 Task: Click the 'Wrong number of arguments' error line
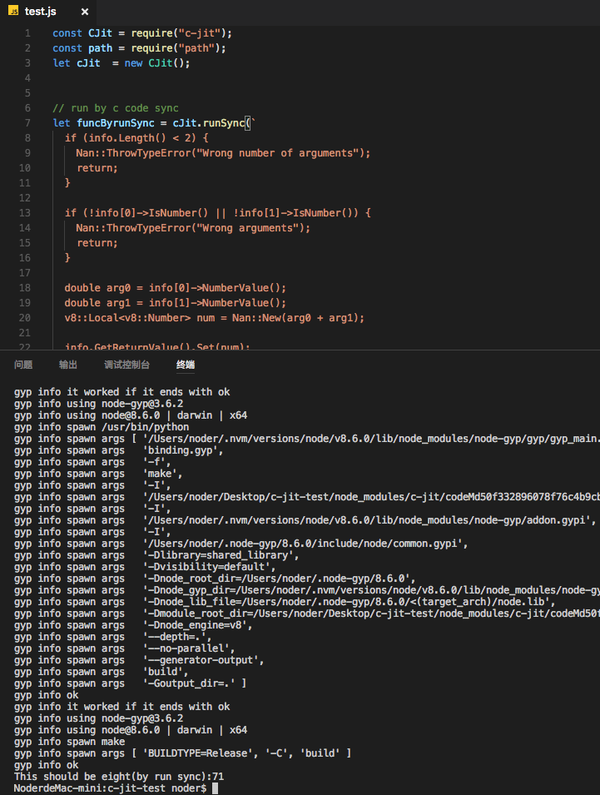(223, 153)
